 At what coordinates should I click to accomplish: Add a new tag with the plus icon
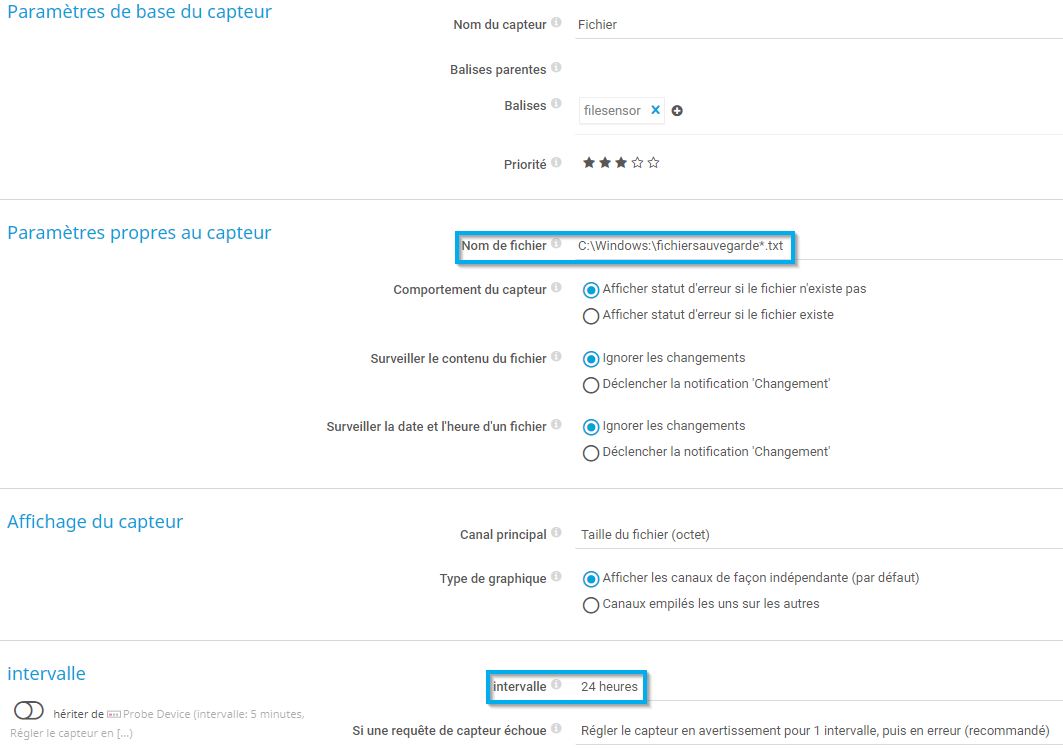677,111
